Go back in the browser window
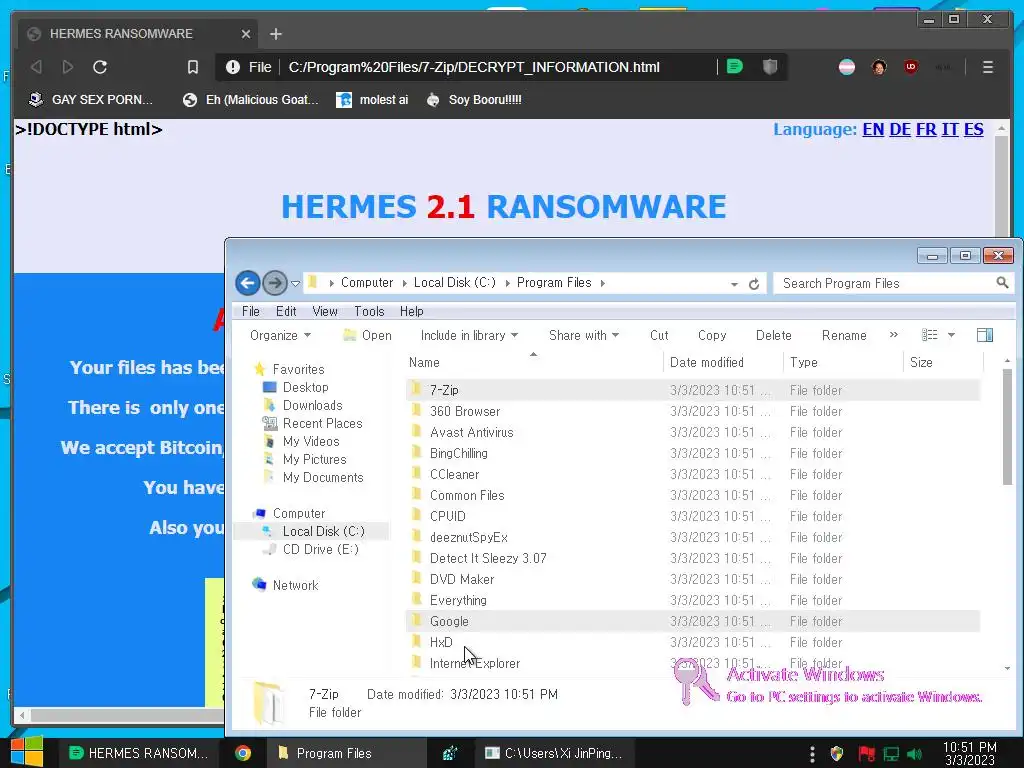Screen dimensions: 1024x768 pos(37,67)
